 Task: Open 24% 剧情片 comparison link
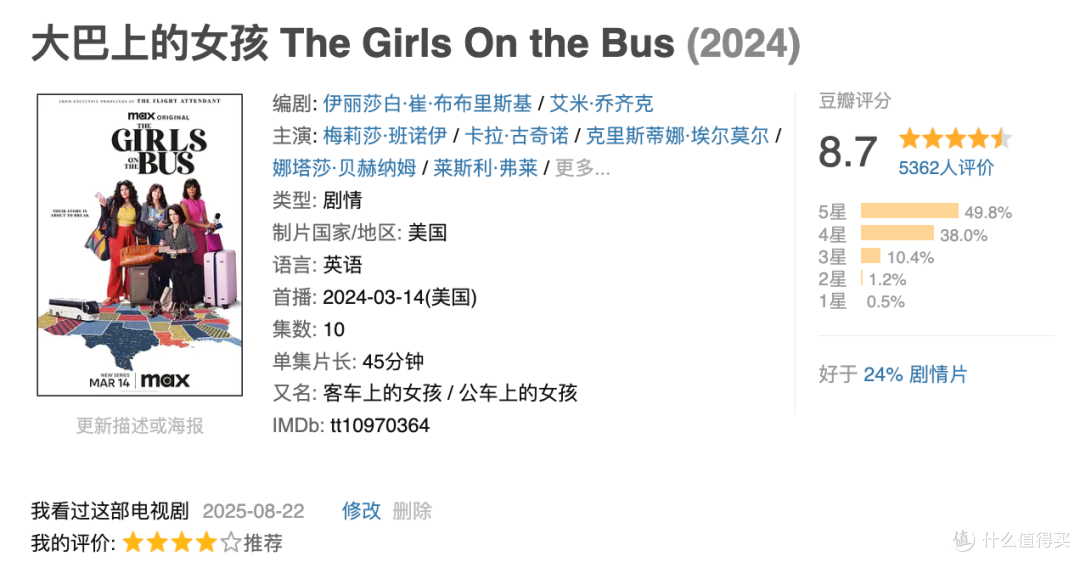click(915, 374)
